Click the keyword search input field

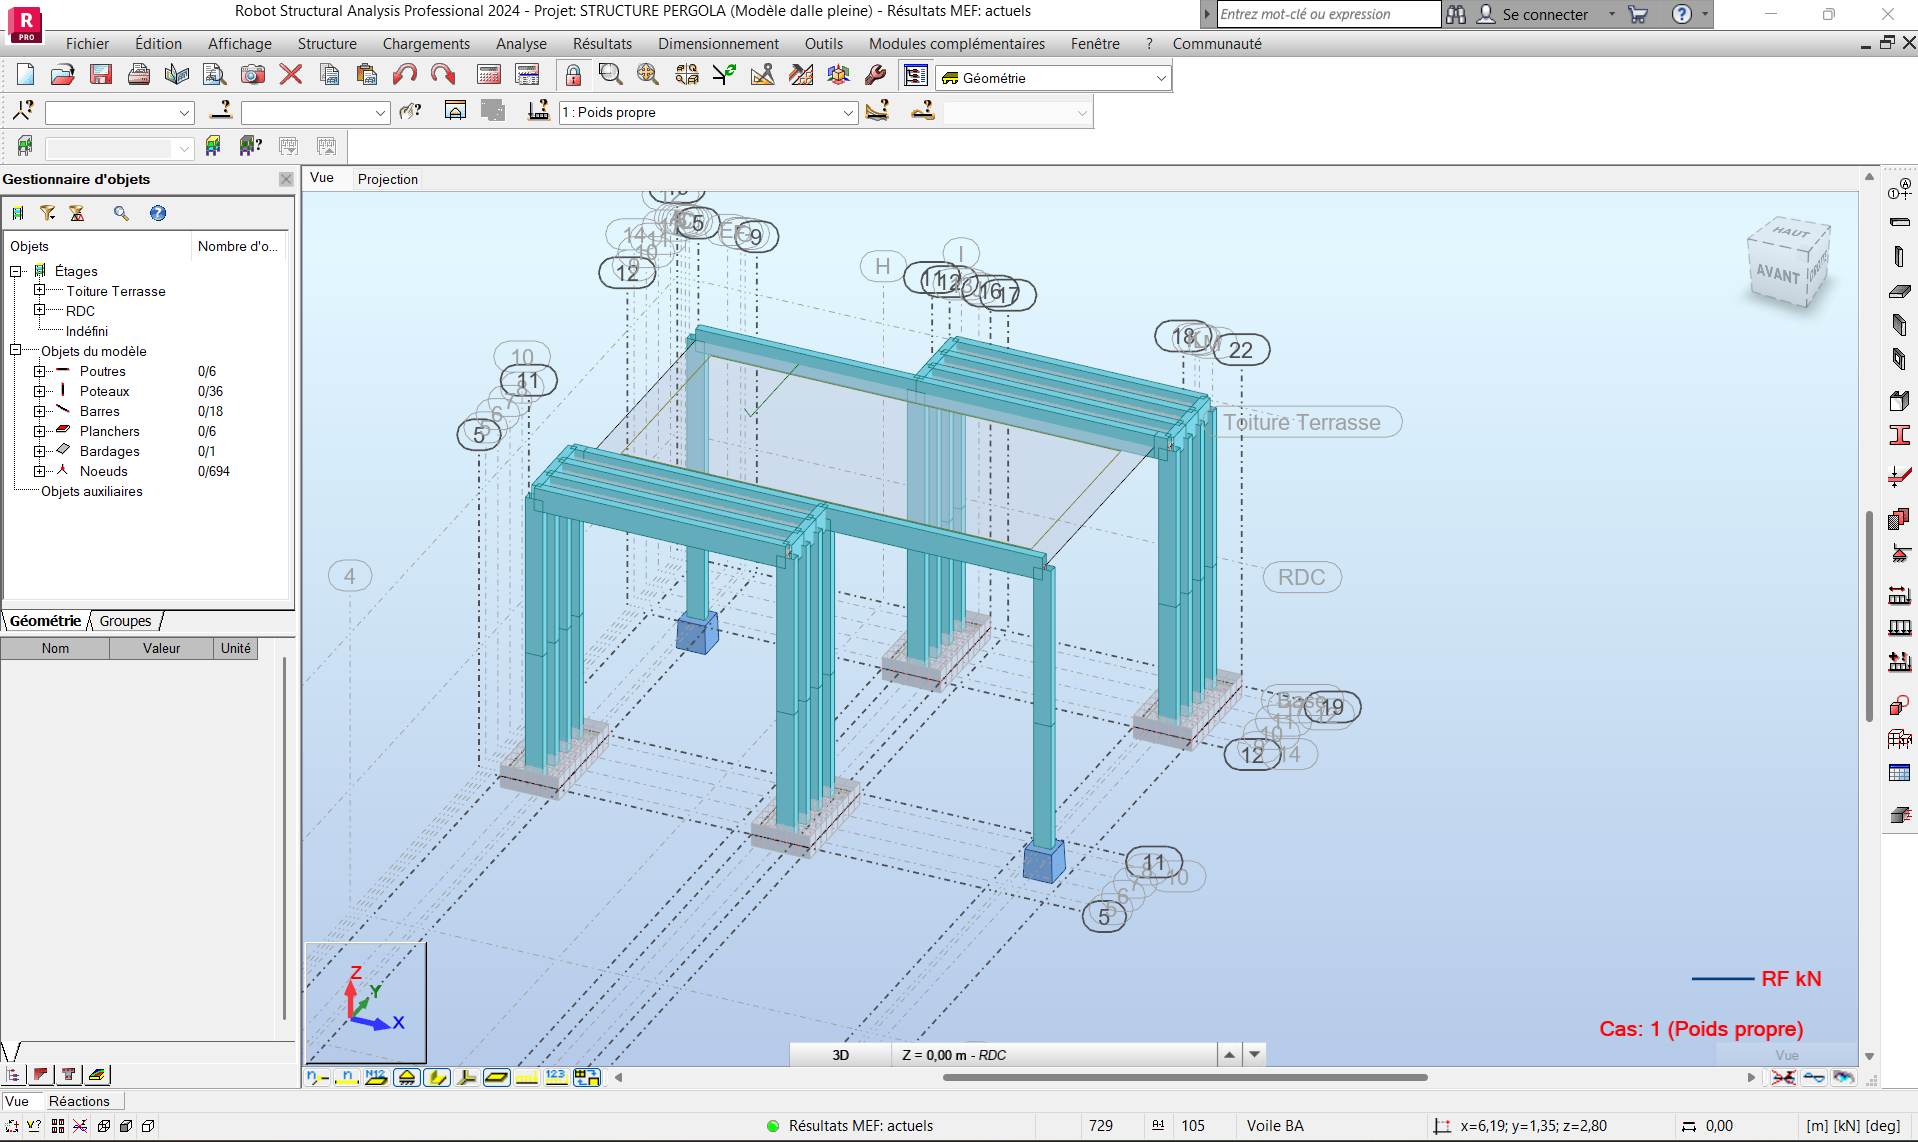(1328, 14)
